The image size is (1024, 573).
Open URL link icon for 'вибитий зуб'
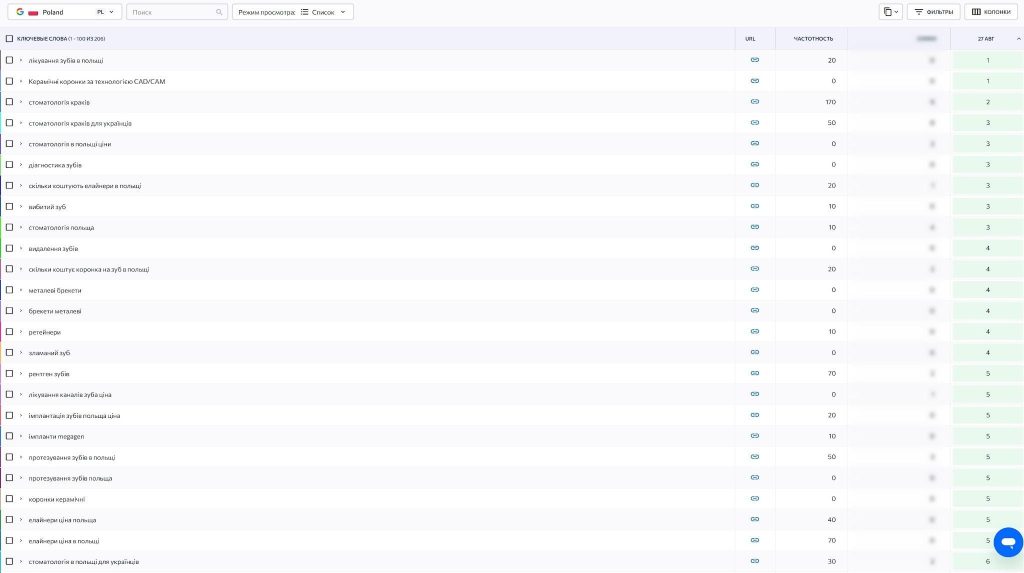click(754, 207)
